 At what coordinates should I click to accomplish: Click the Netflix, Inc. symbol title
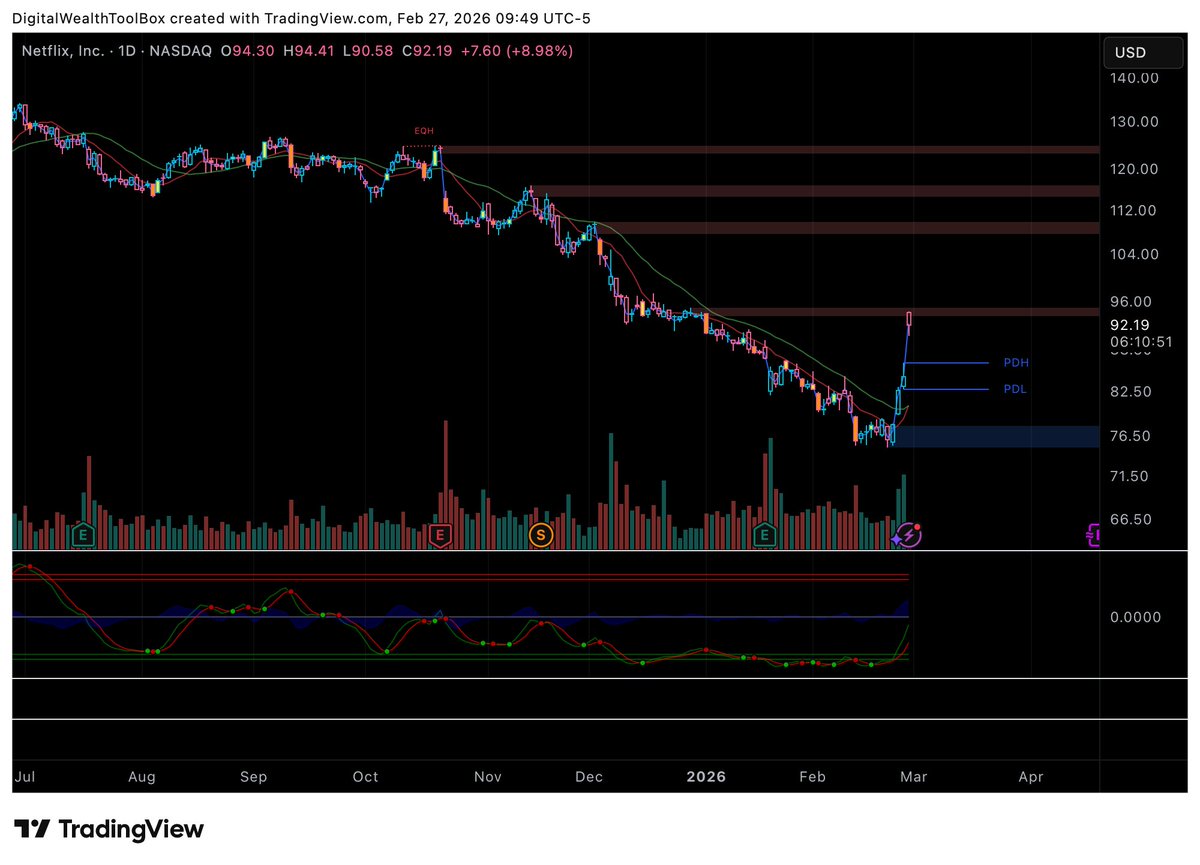[x=64, y=49]
